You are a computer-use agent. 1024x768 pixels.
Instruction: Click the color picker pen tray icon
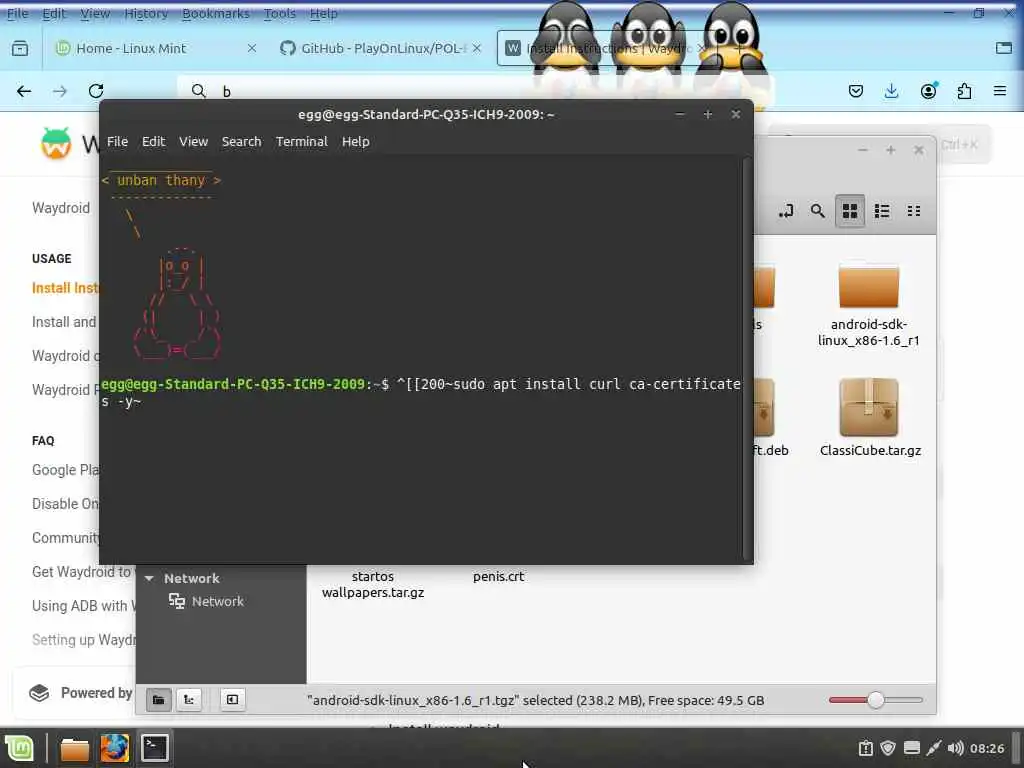click(x=934, y=748)
